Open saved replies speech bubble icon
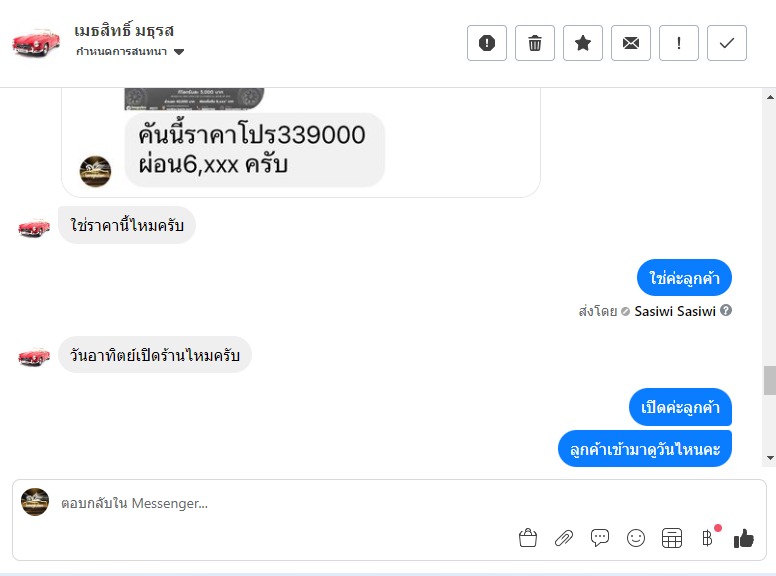 pyautogui.click(x=600, y=538)
